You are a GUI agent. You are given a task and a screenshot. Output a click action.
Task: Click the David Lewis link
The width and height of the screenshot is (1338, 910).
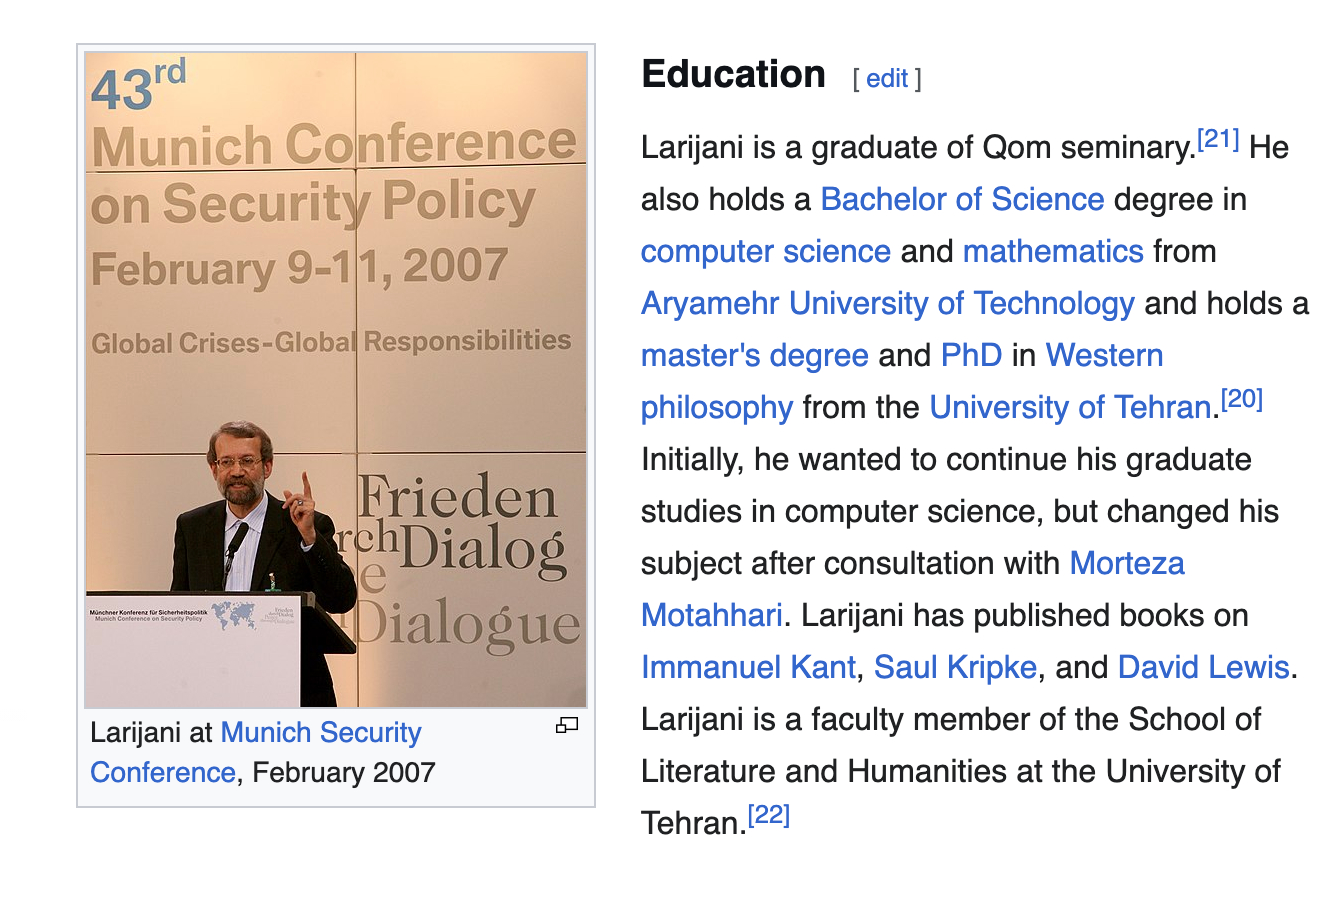(x=1203, y=668)
